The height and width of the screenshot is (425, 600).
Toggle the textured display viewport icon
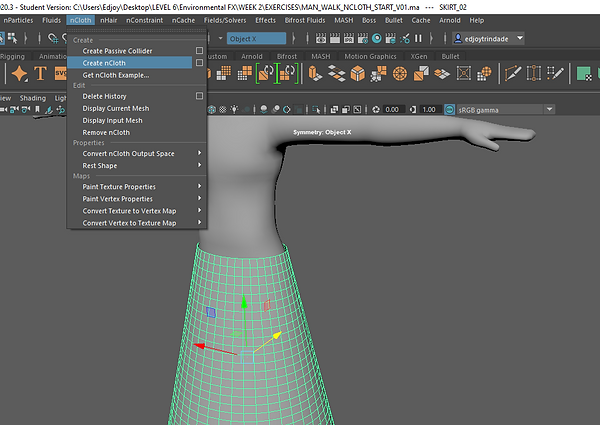click(x=223, y=110)
